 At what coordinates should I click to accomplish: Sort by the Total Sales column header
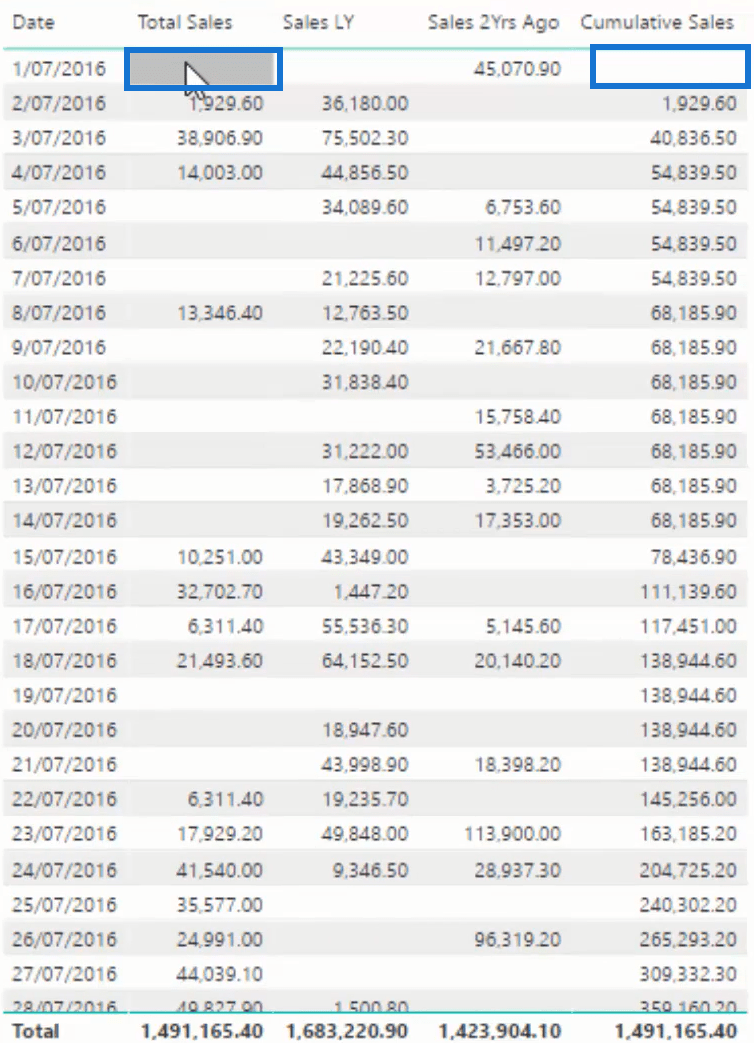pyautogui.click(x=185, y=23)
